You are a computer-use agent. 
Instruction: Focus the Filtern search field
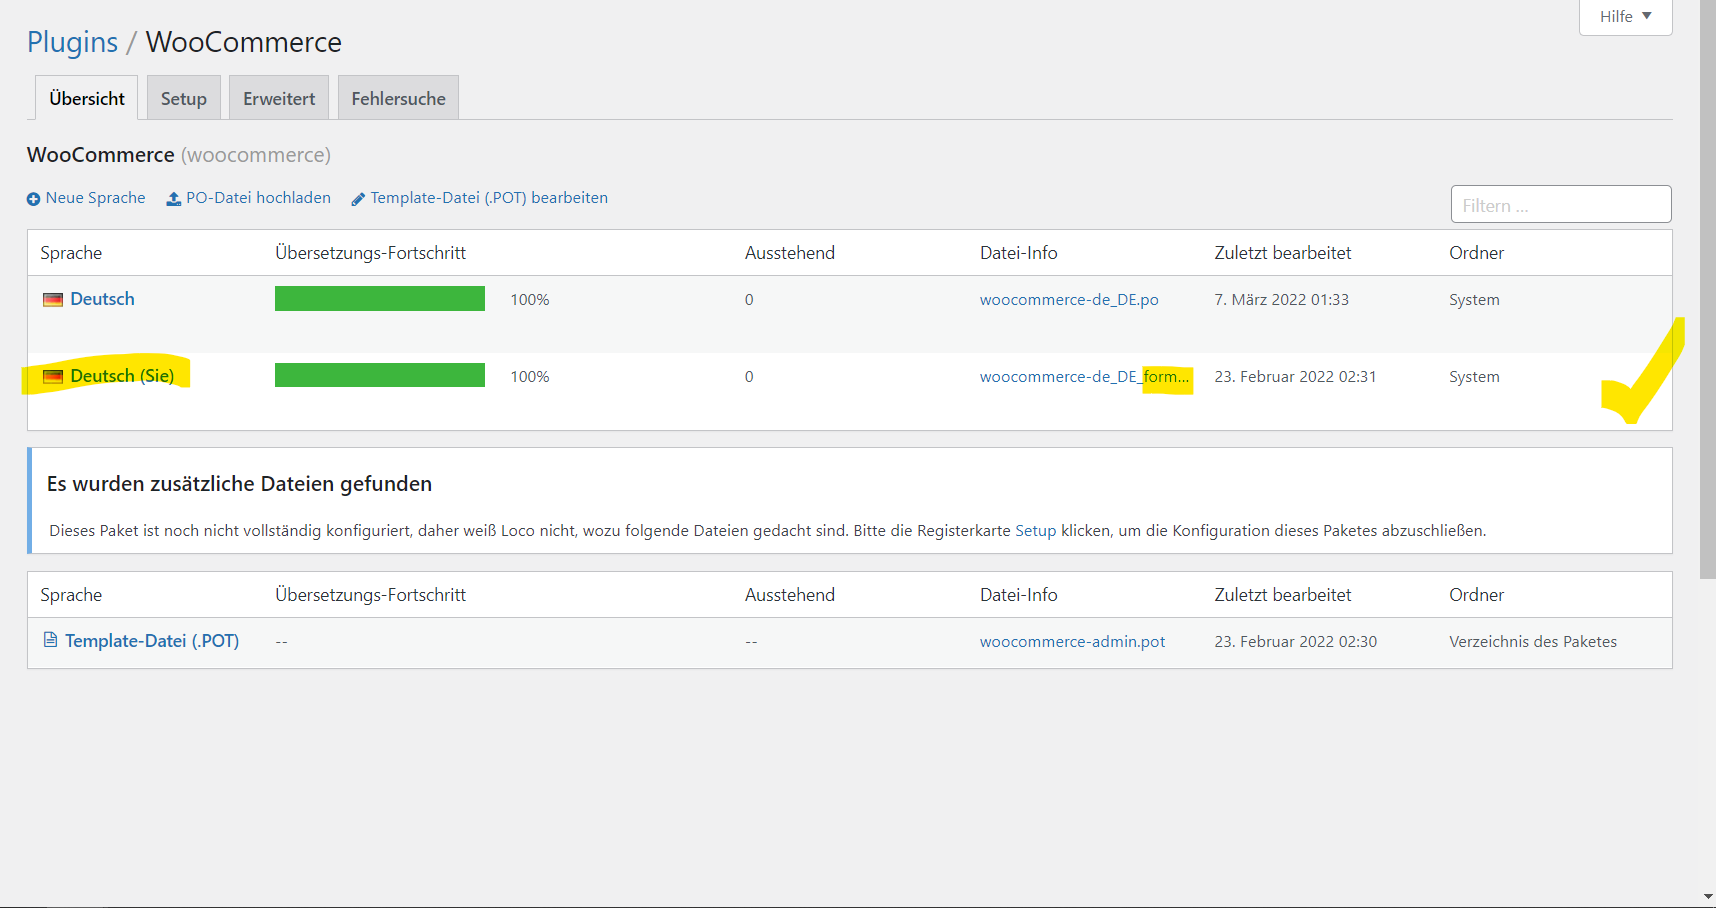(x=1561, y=205)
